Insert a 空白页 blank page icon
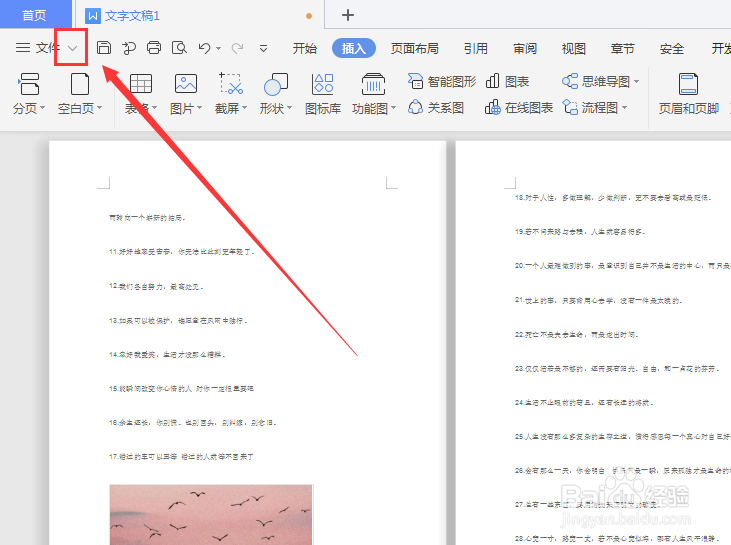The height and width of the screenshot is (545, 731). 80,84
